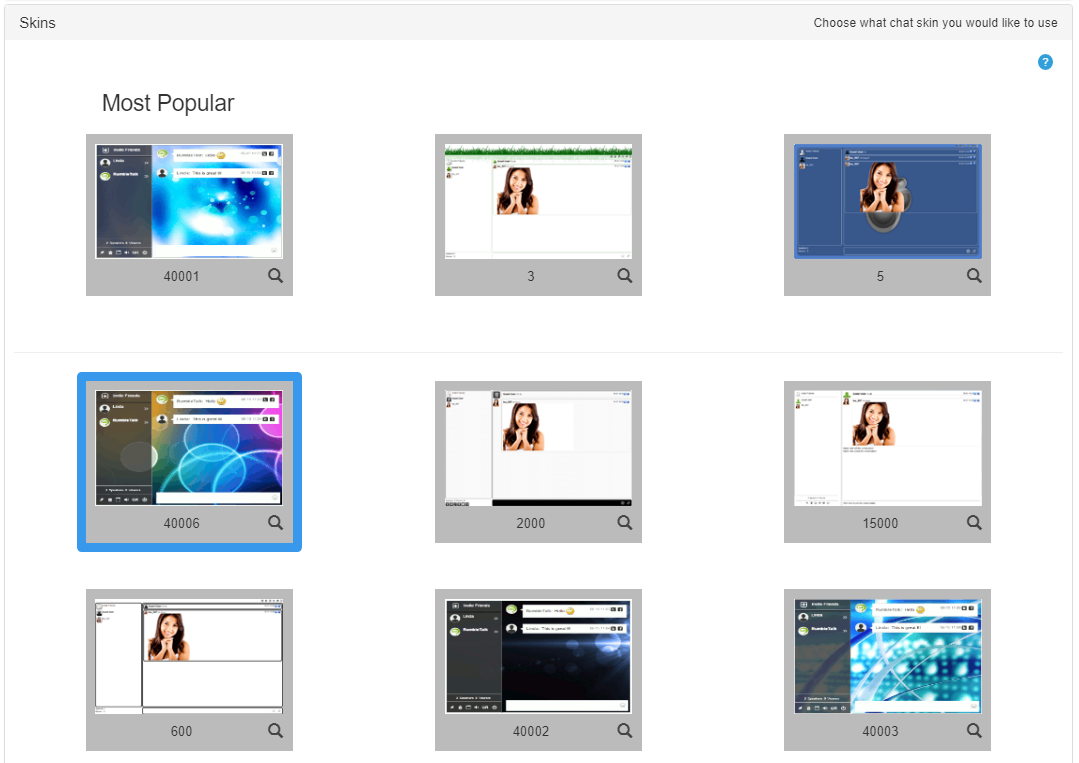
Task: Select skin 2000 thumbnail
Action: click(x=538, y=448)
